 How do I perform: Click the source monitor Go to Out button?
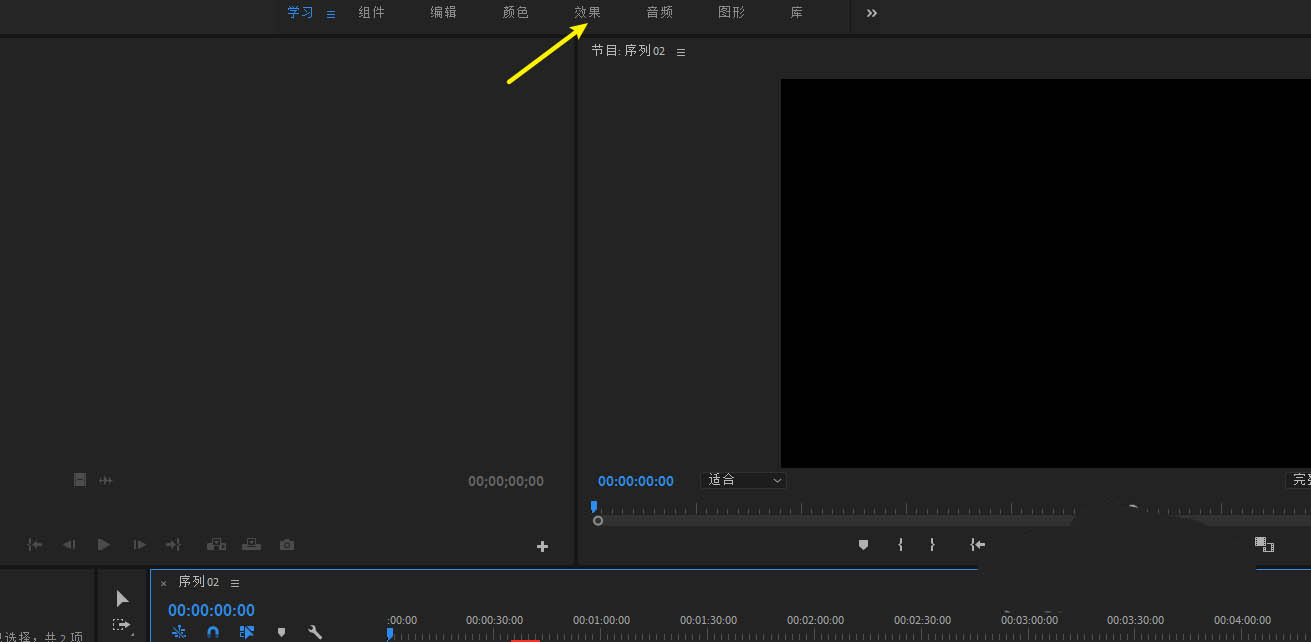coord(173,545)
